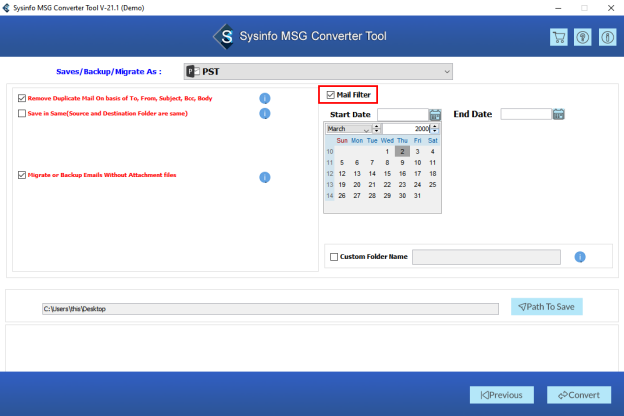Click the Previous button

[x=501, y=395]
